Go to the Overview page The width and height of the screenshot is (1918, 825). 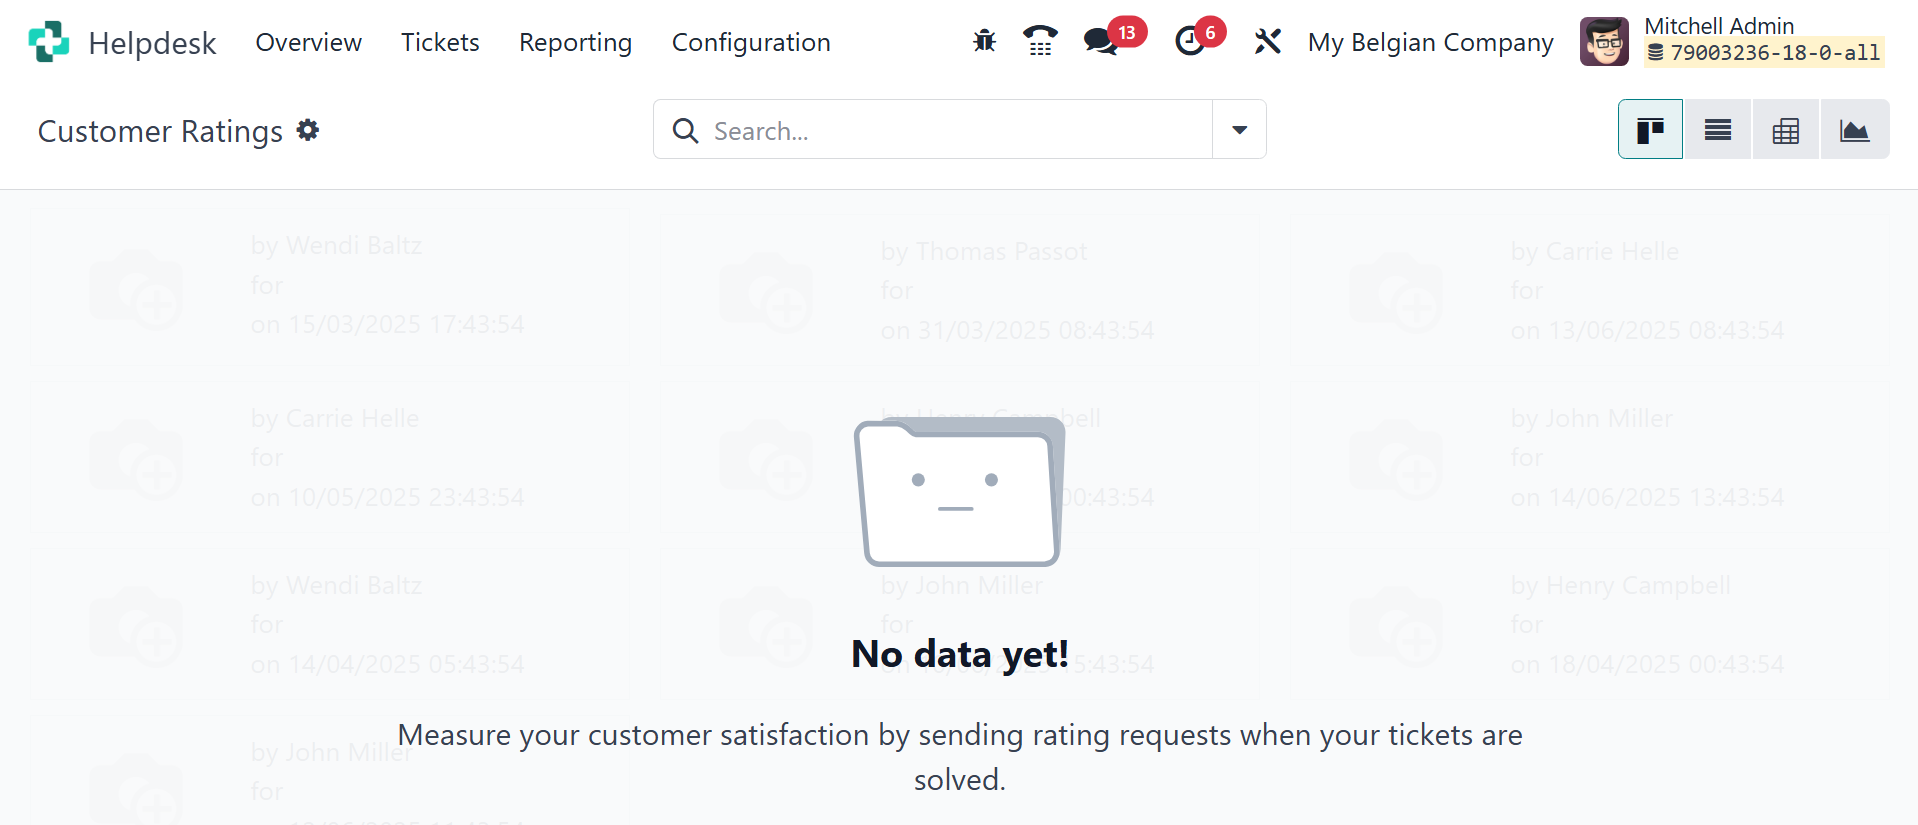point(308,42)
